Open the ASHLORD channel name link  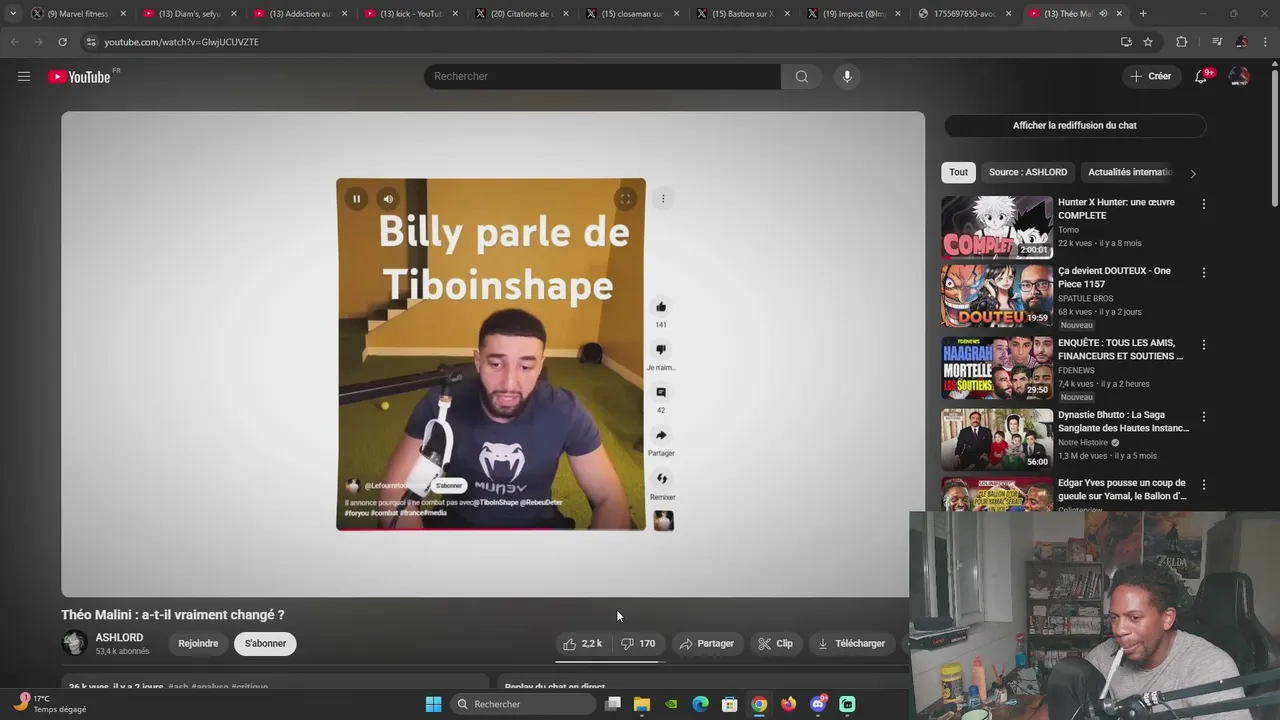[x=119, y=637]
